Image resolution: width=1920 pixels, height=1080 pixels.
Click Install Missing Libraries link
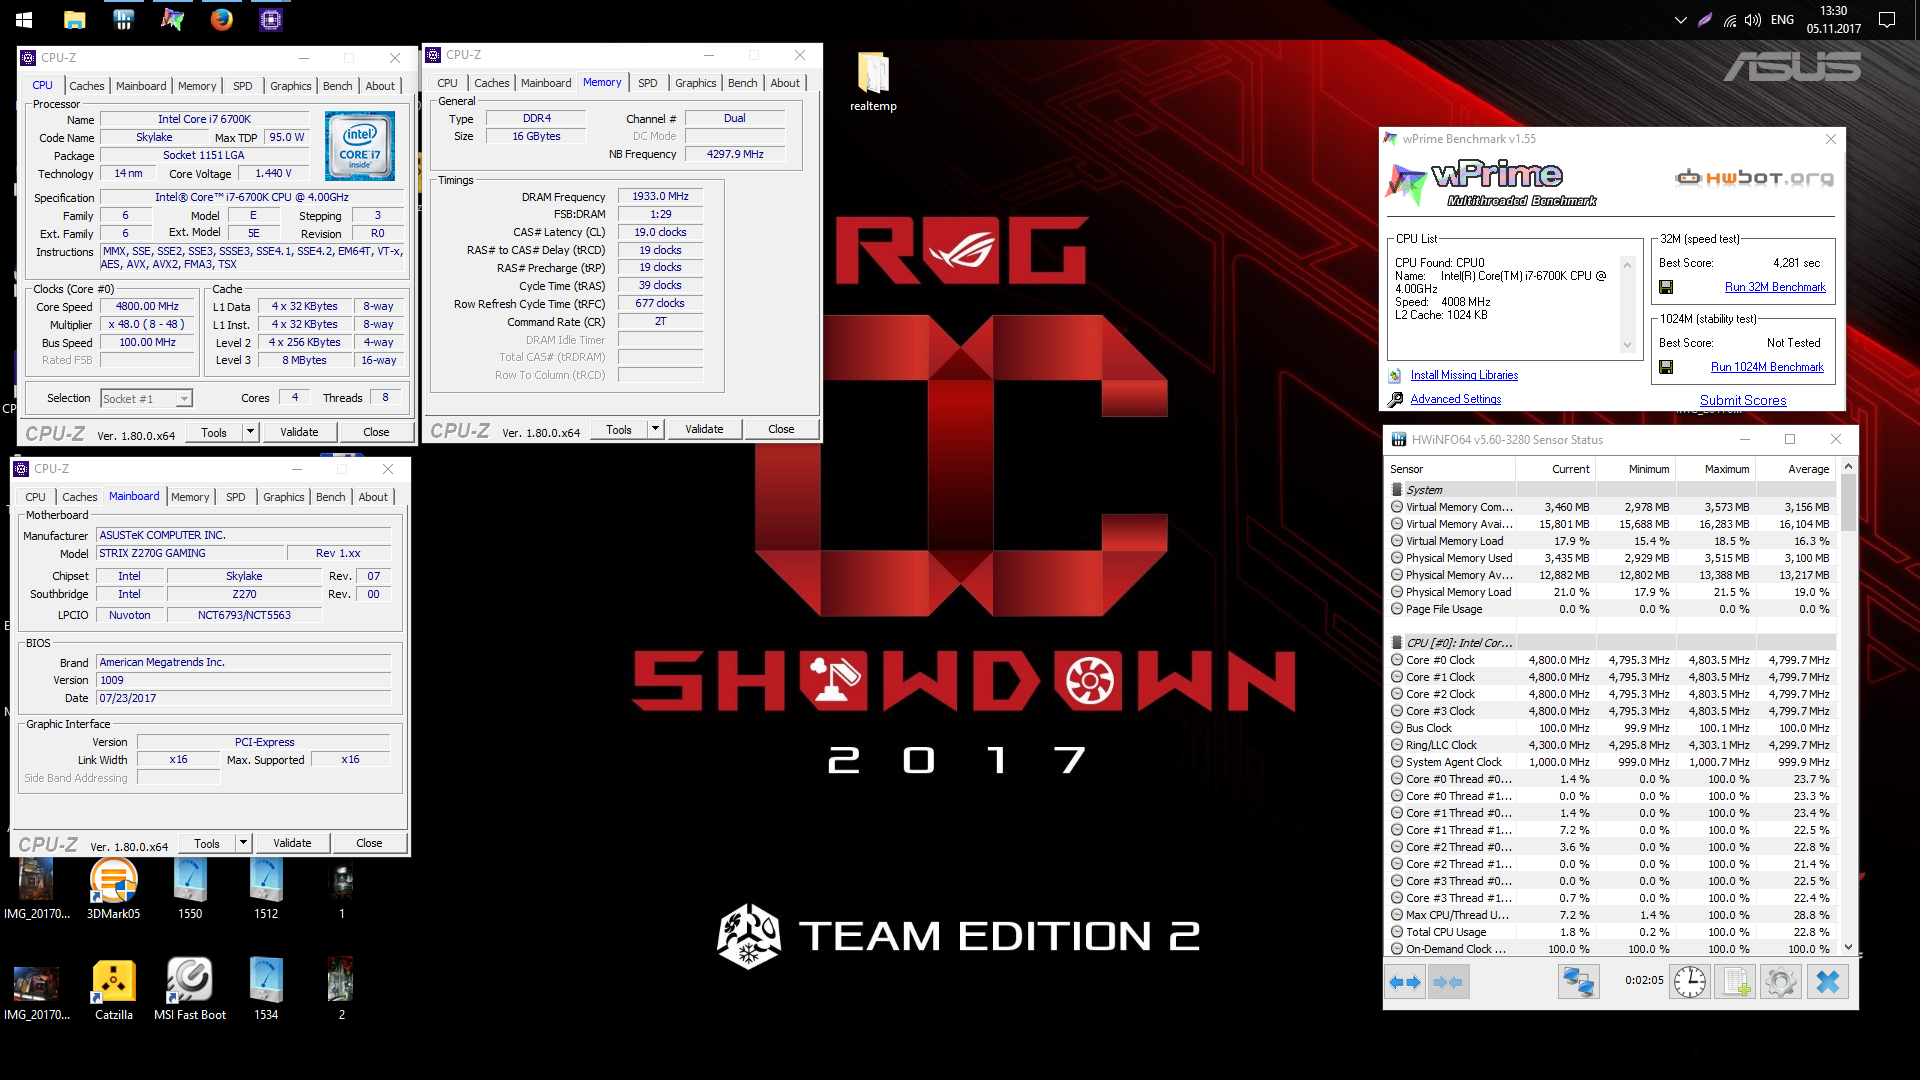pos(1464,375)
